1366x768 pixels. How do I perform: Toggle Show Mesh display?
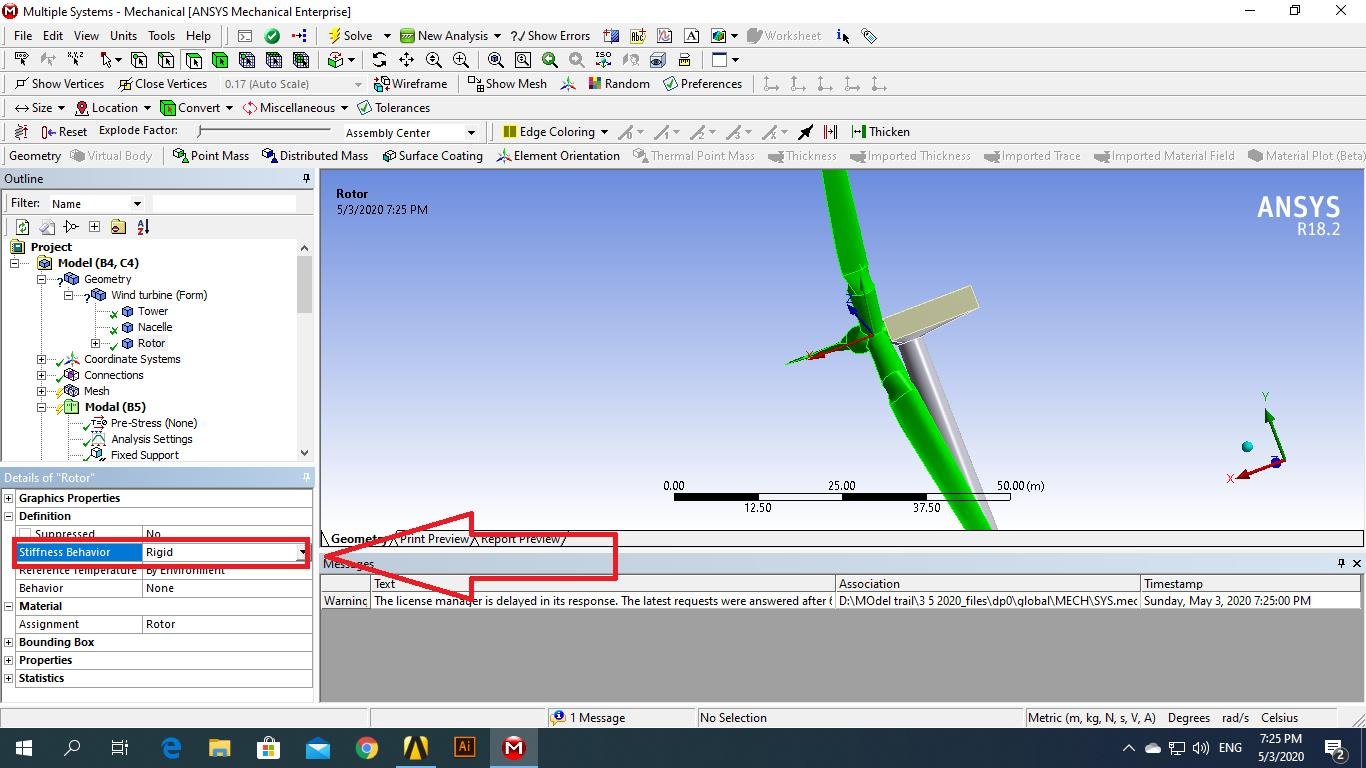tap(507, 84)
